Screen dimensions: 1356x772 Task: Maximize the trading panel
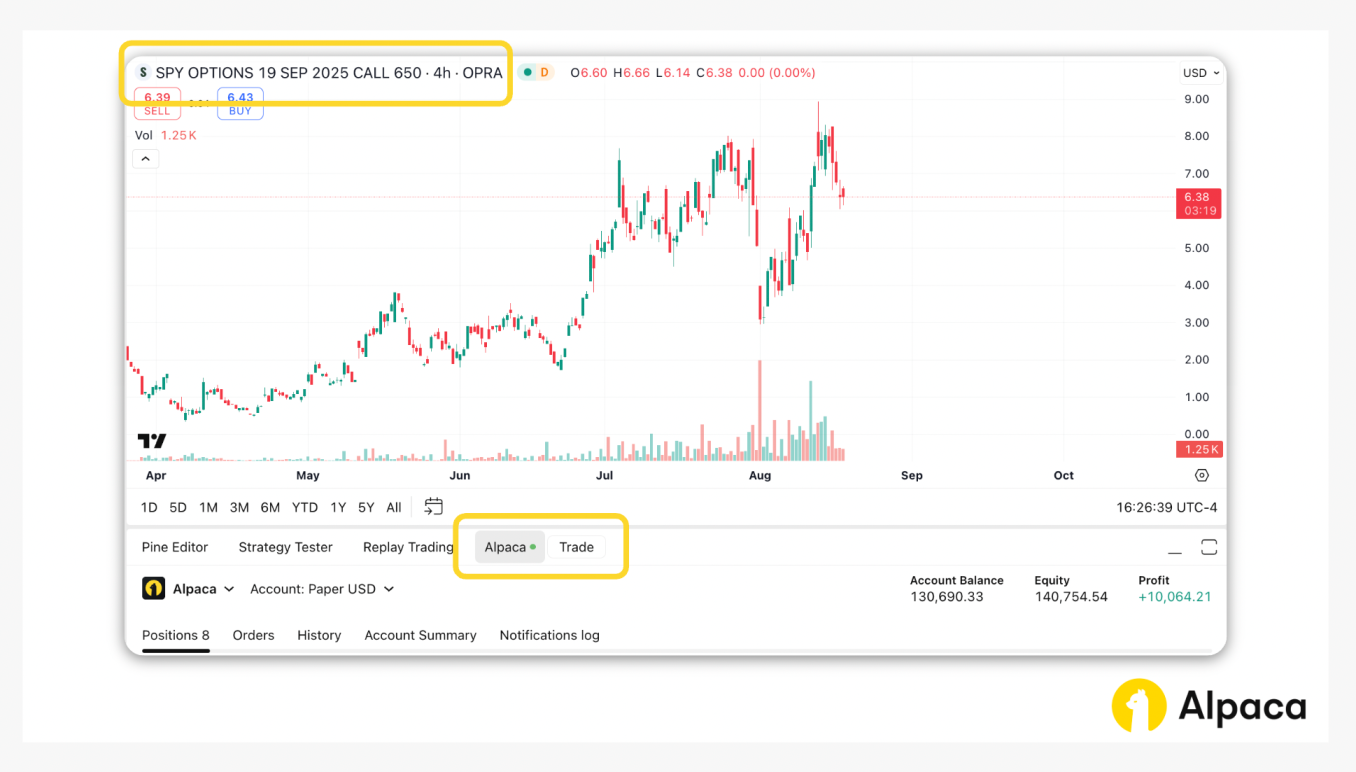(1209, 547)
